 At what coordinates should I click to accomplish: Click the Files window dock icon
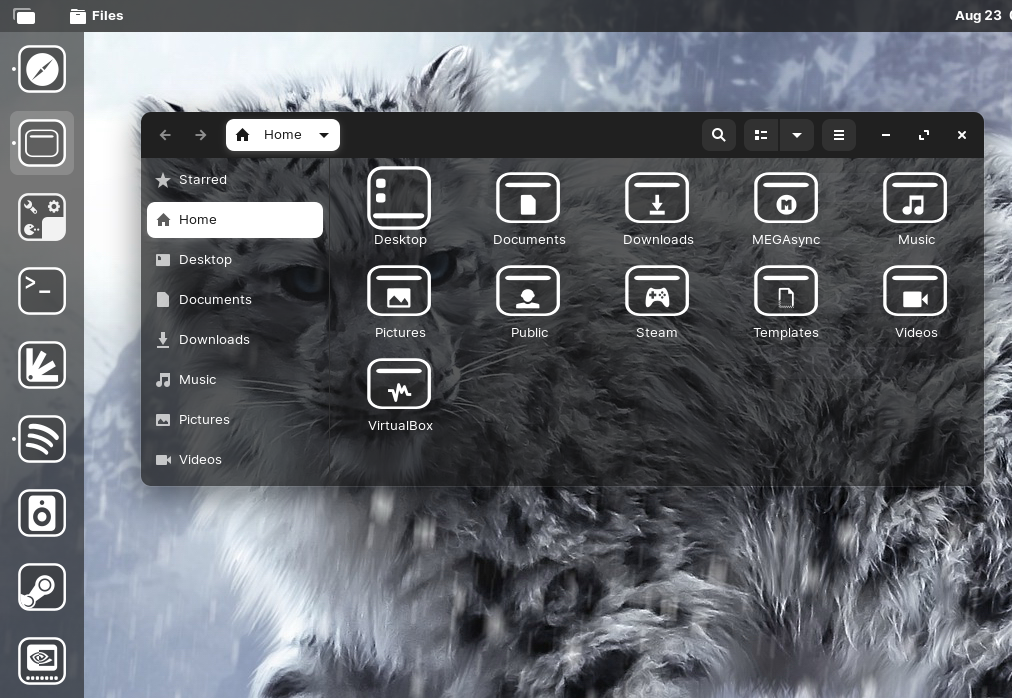(x=42, y=143)
